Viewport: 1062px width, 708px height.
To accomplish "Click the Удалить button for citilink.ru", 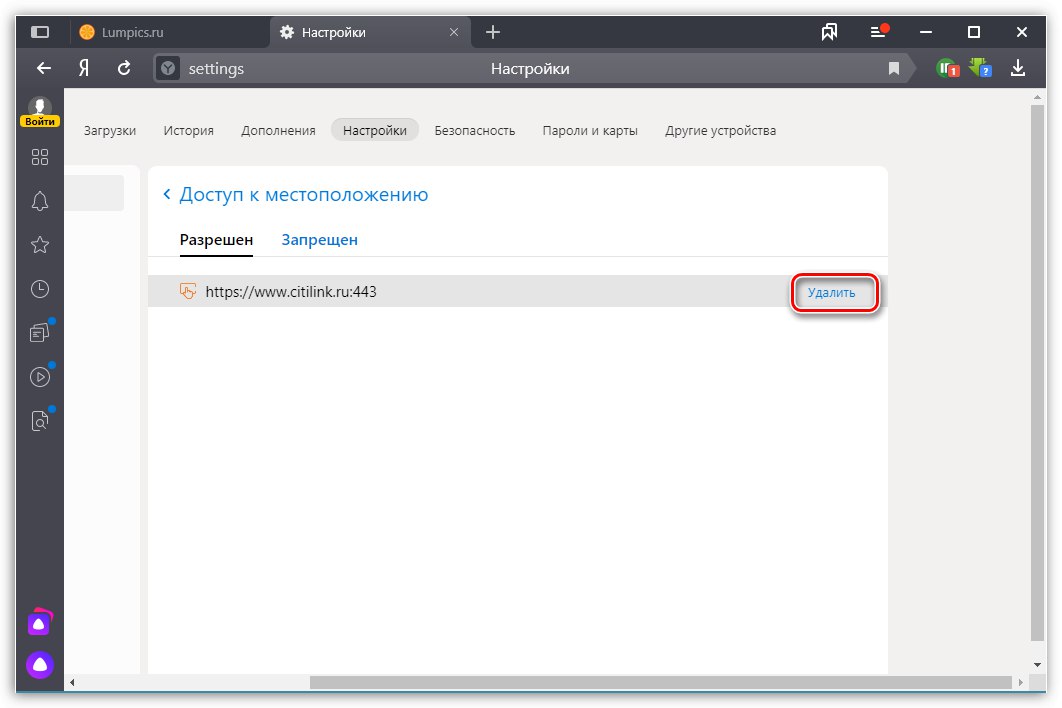I will click(x=831, y=293).
